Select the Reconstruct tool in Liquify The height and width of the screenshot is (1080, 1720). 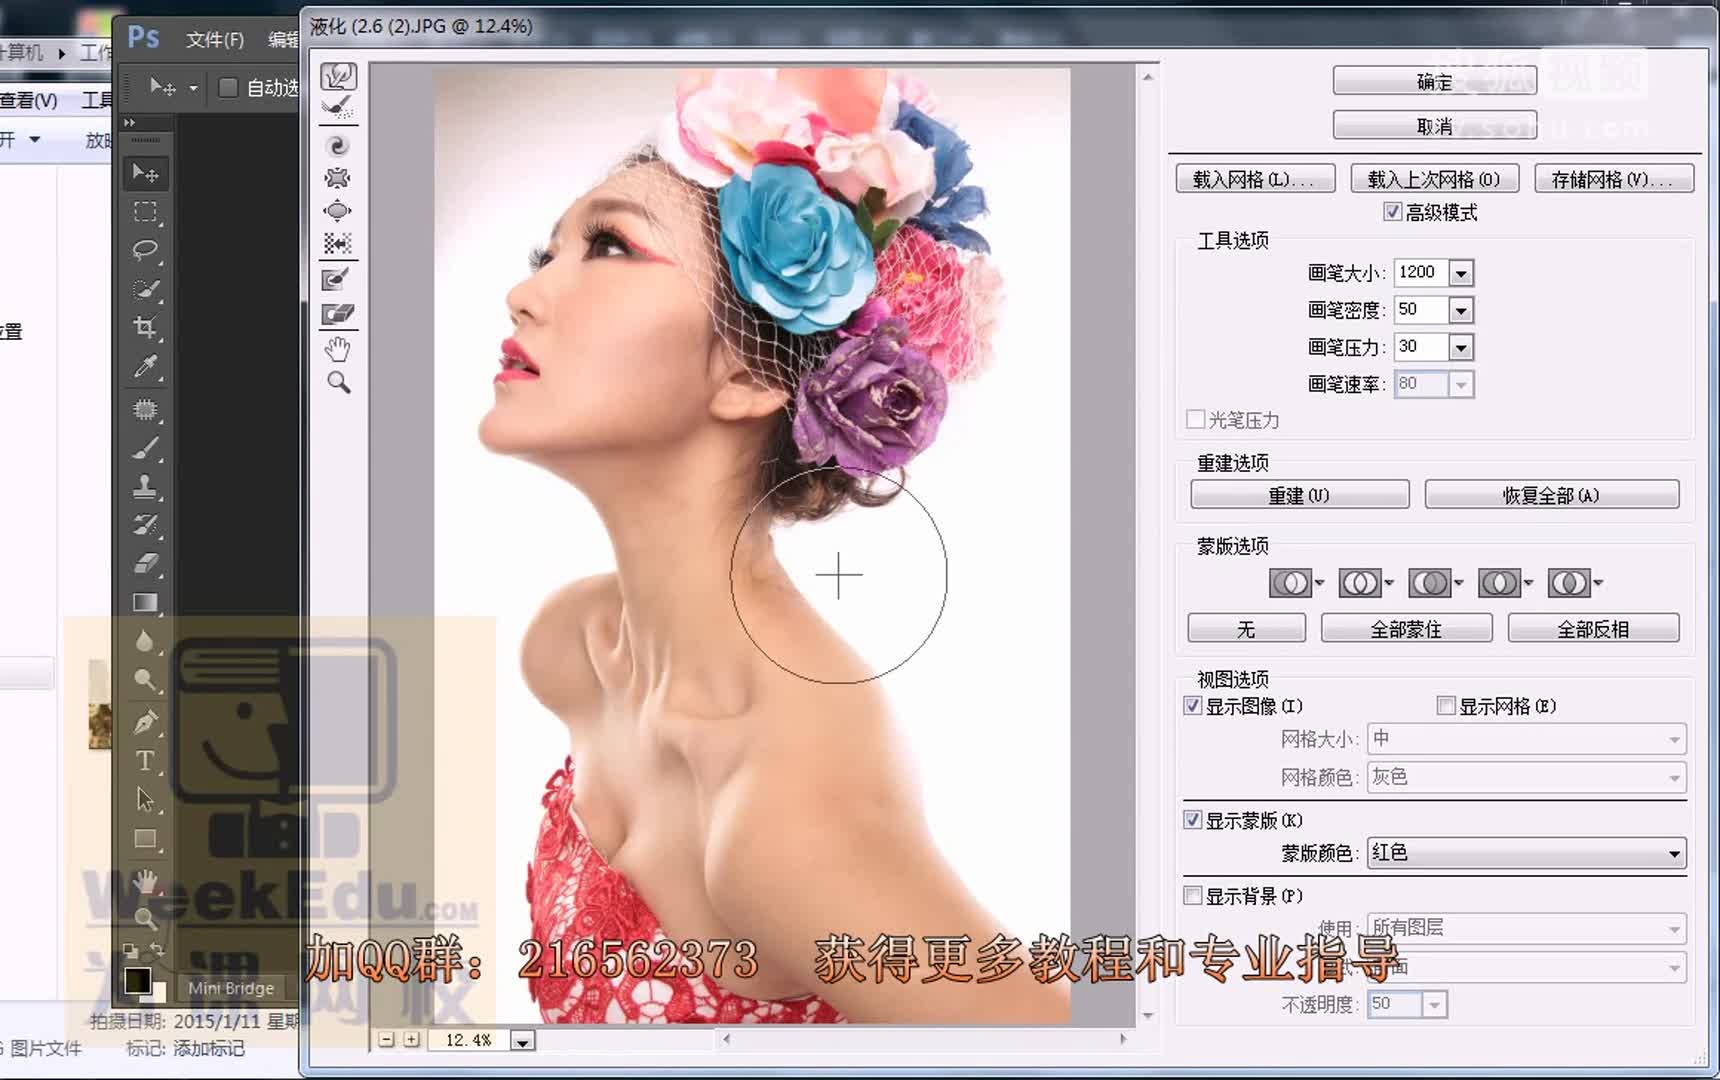(x=338, y=108)
